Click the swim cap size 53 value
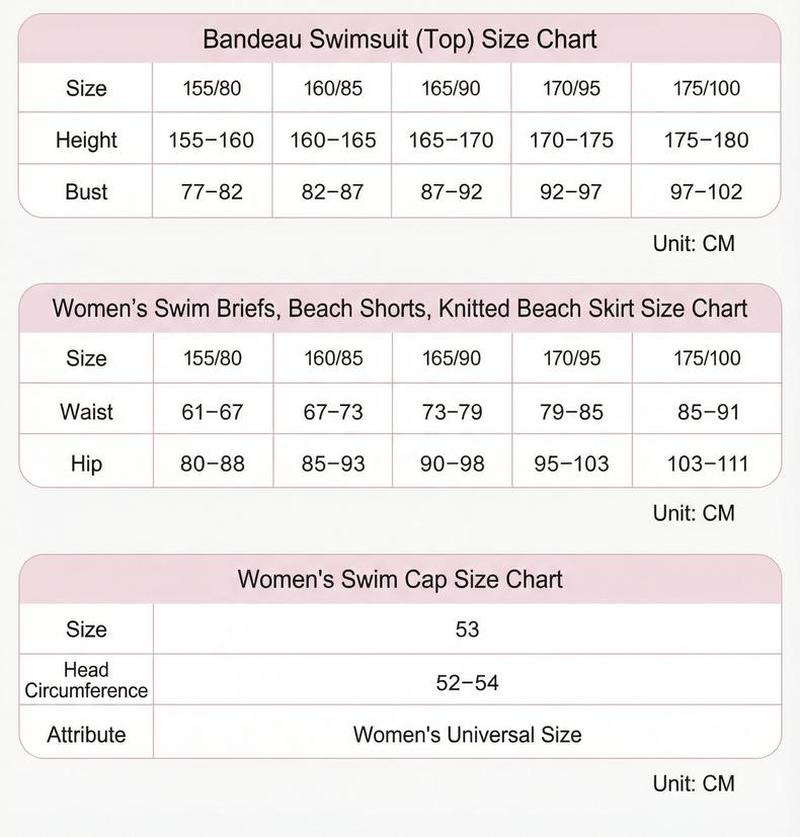Viewport: 800px width, 837px height. pyautogui.click(x=467, y=629)
